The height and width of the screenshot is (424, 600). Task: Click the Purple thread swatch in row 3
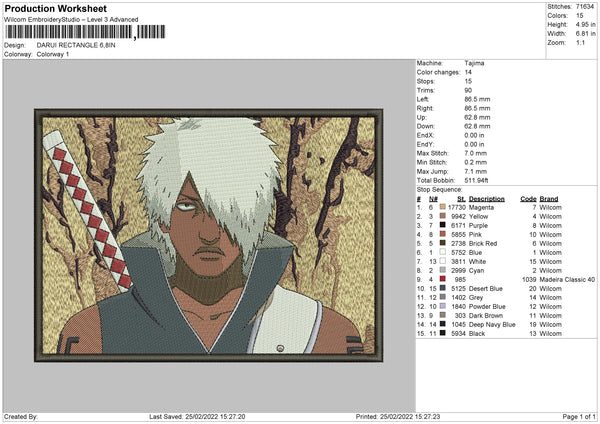point(444,225)
